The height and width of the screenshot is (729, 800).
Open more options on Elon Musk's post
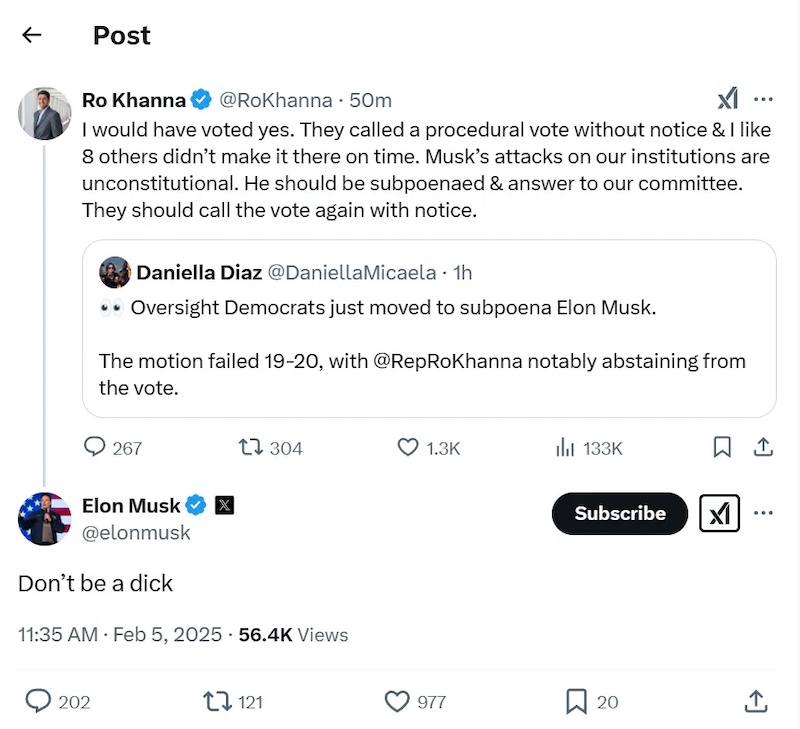[763, 513]
